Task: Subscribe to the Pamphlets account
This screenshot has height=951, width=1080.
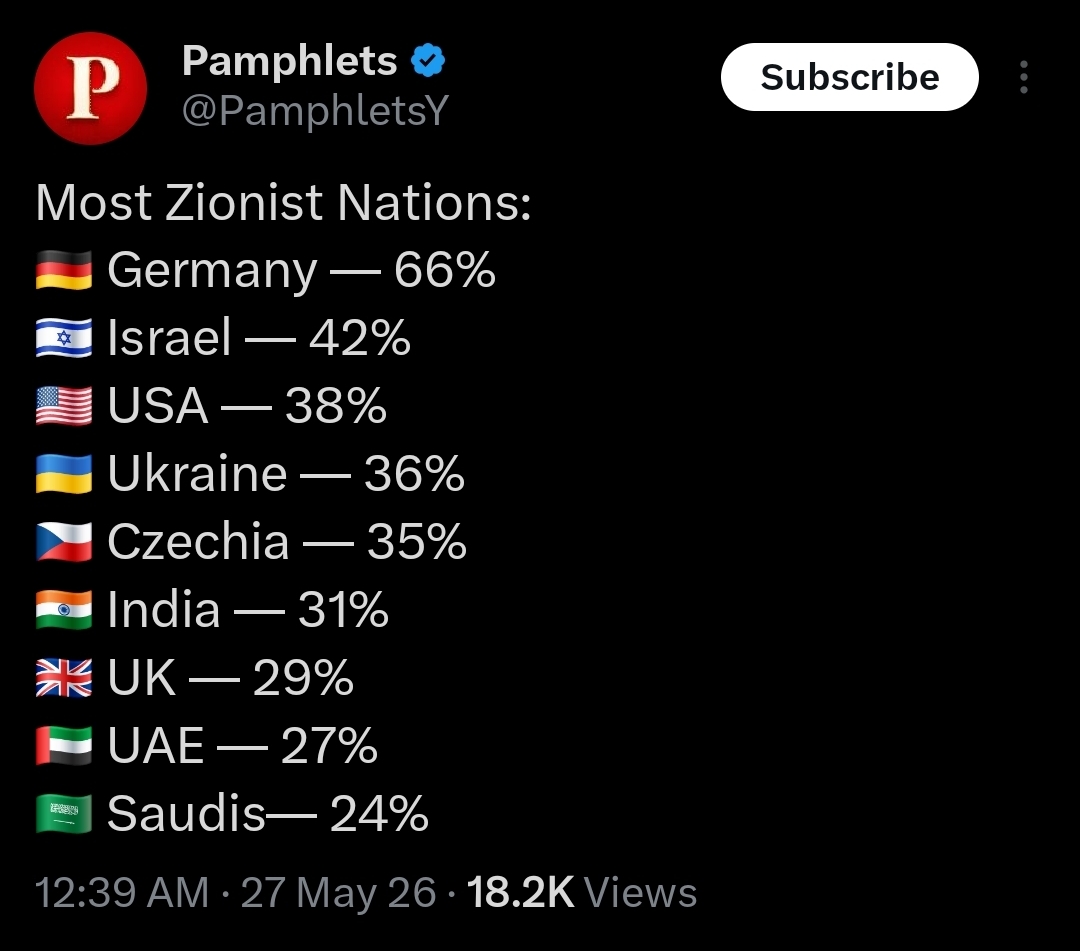Action: coord(849,77)
